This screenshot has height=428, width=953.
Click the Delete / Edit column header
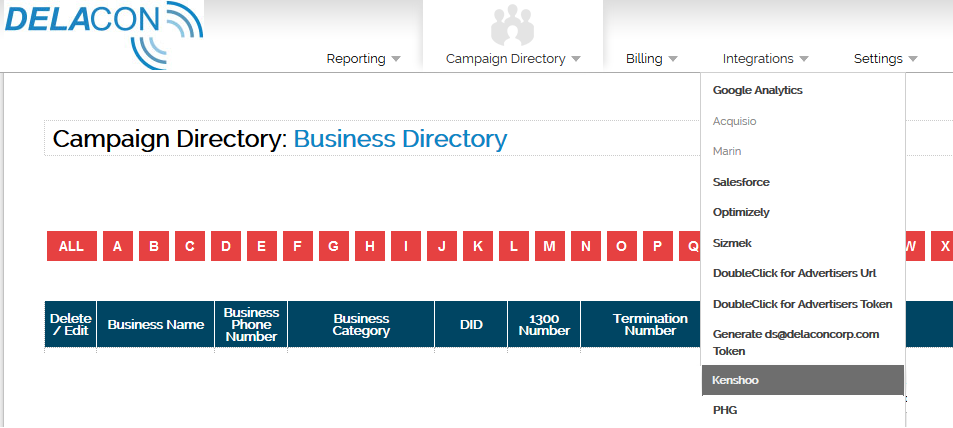(x=71, y=325)
